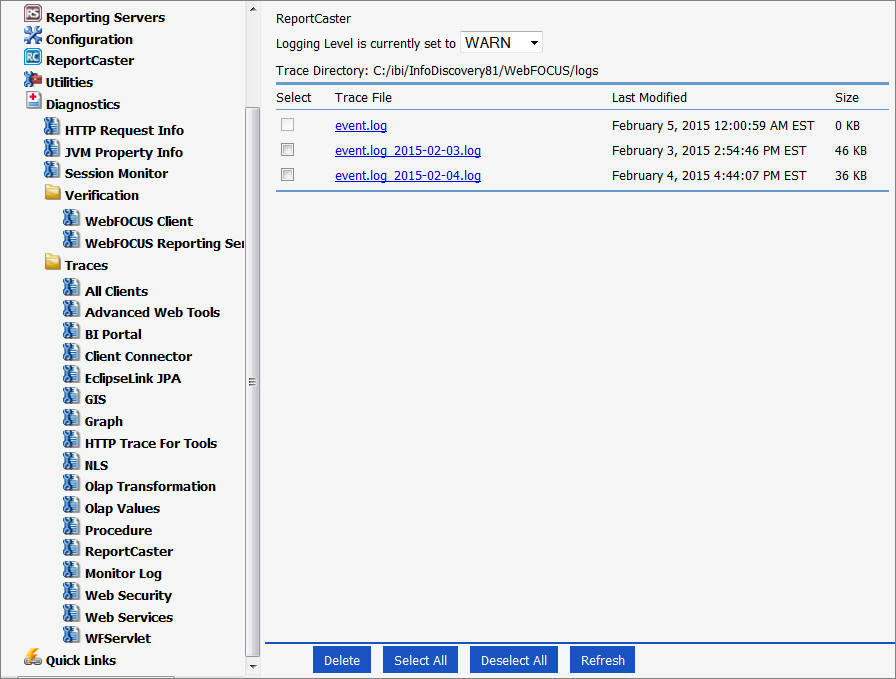Click the Select All button
Image resolution: width=896 pixels, height=679 pixels.
point(420,660)
